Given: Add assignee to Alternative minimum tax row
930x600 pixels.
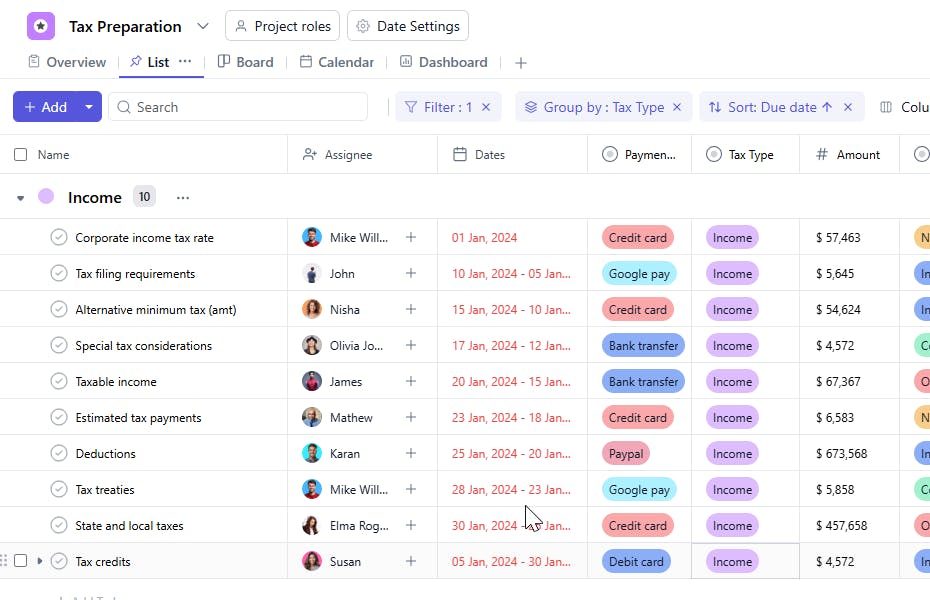Looking at the screenshot, I should [410, 309].
